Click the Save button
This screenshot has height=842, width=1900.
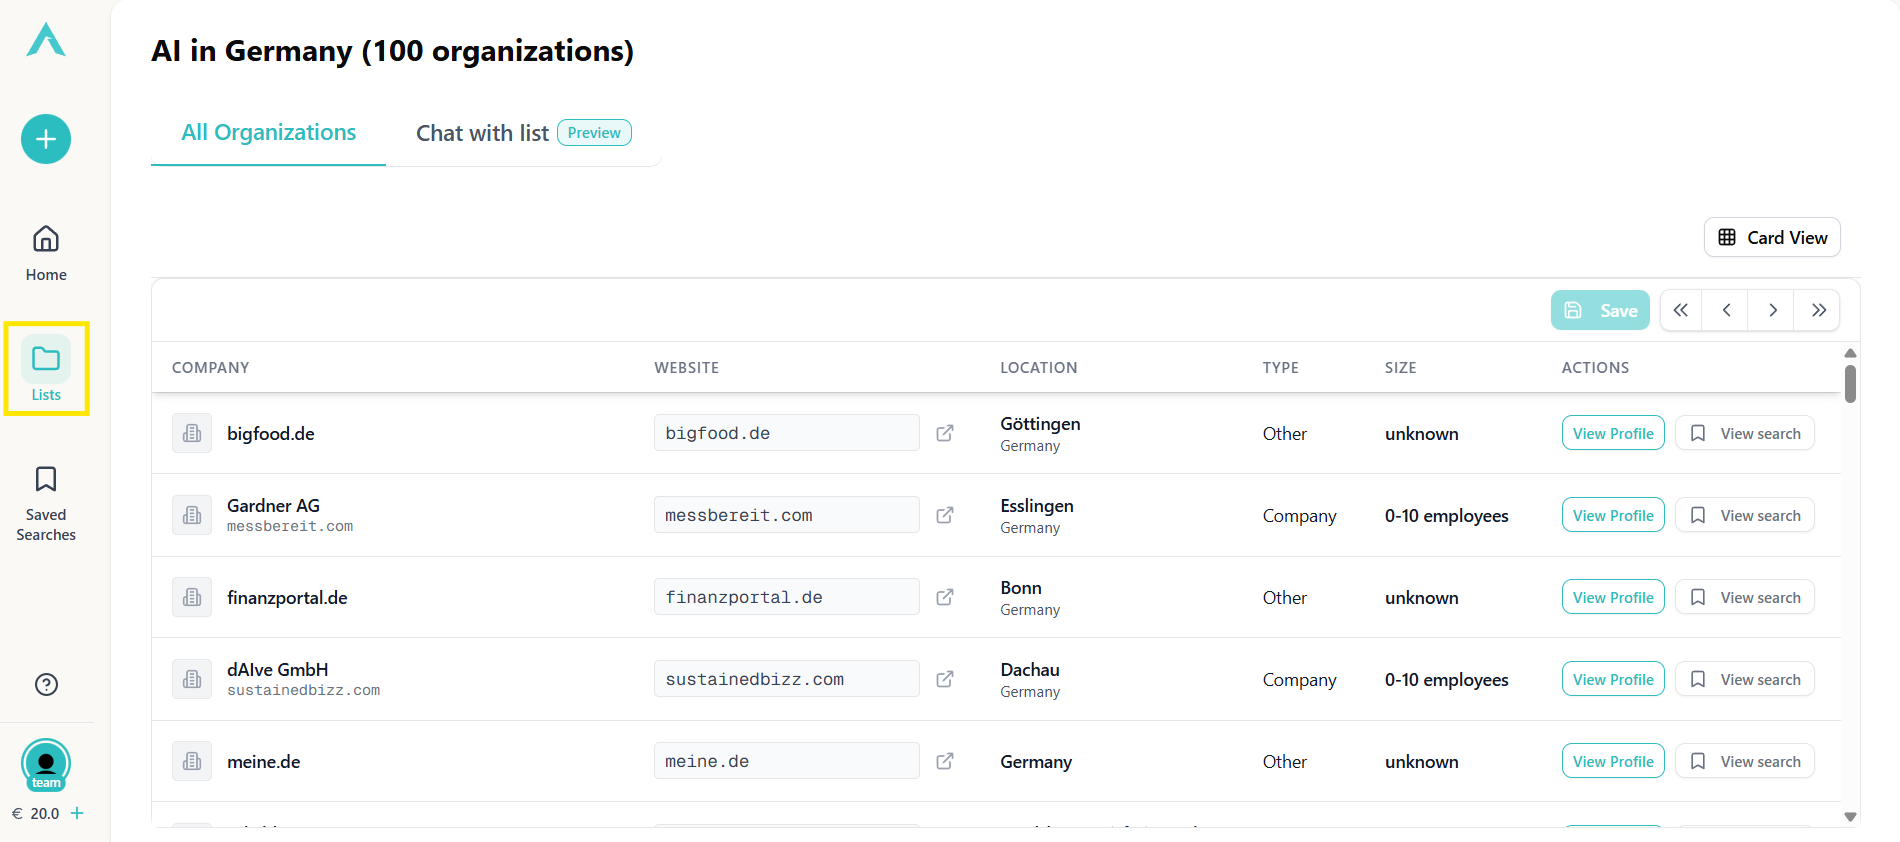pyautogui.click(x=1600, y=310)
